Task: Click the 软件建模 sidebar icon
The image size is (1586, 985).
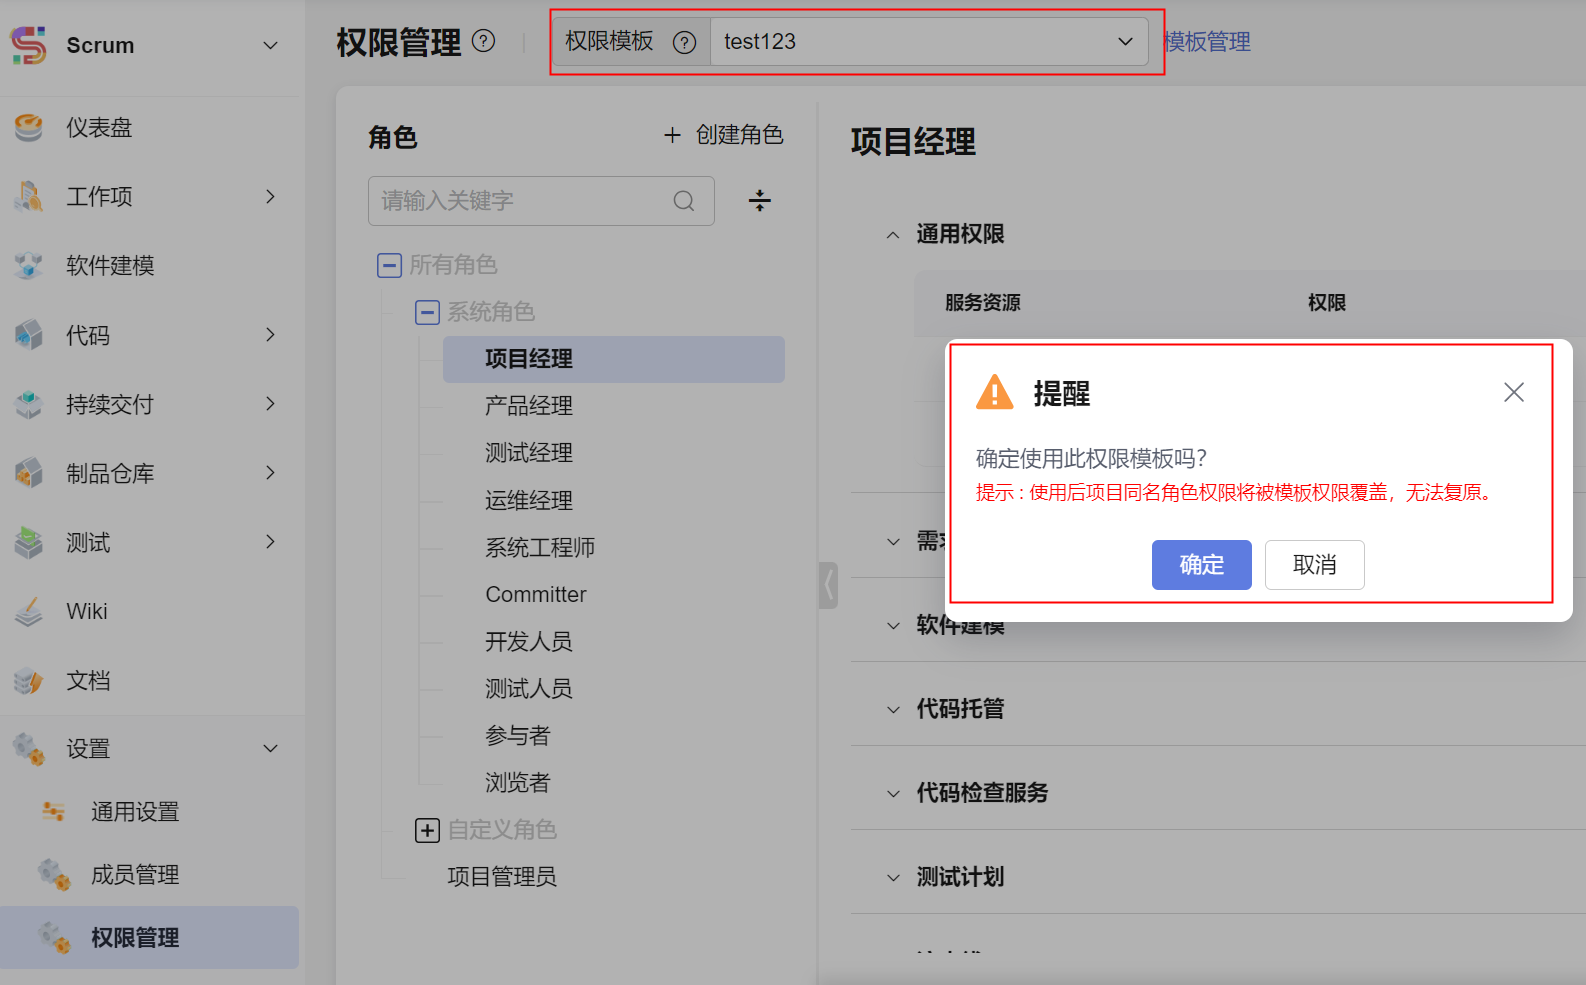Action: 29,266
